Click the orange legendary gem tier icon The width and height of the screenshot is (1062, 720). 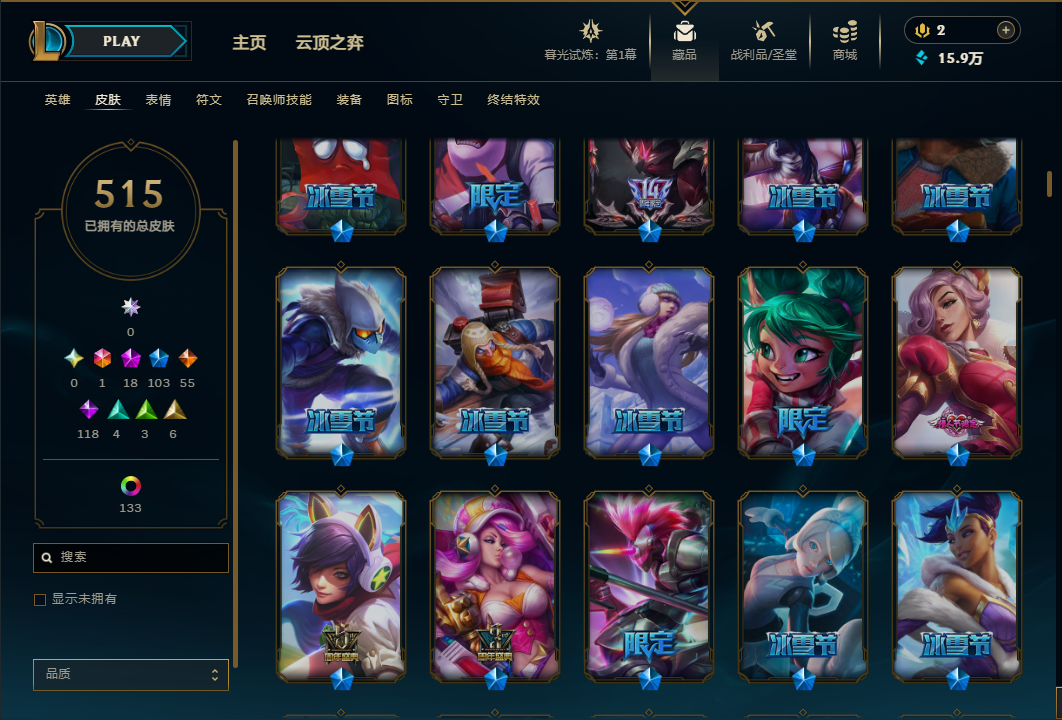coord(188,358)
